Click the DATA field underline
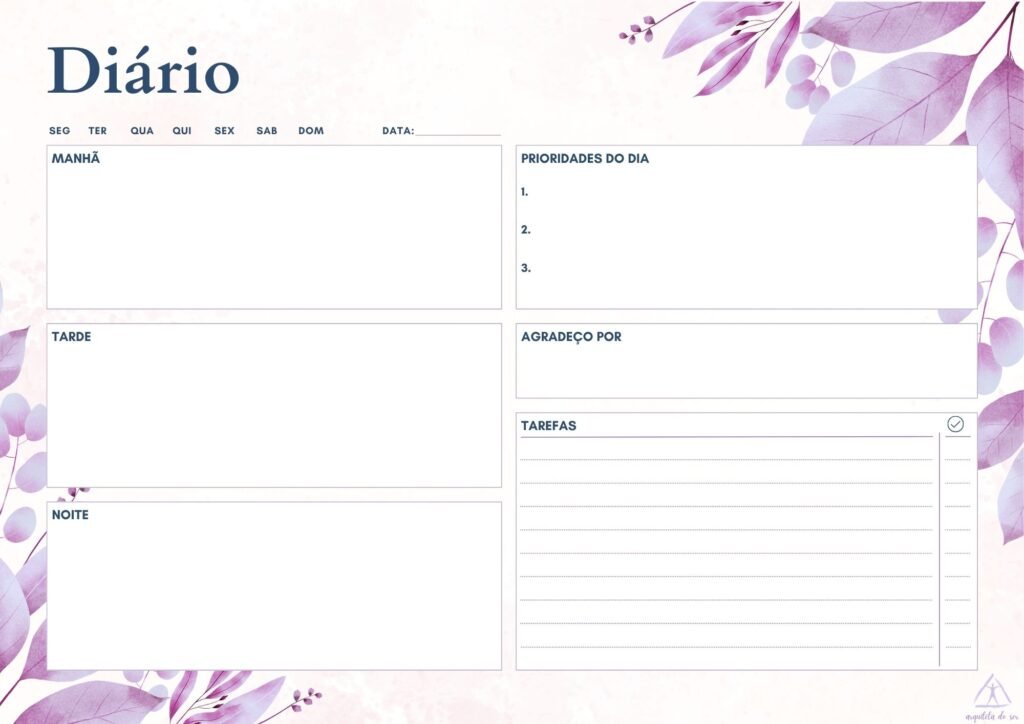 pos(458,132)
